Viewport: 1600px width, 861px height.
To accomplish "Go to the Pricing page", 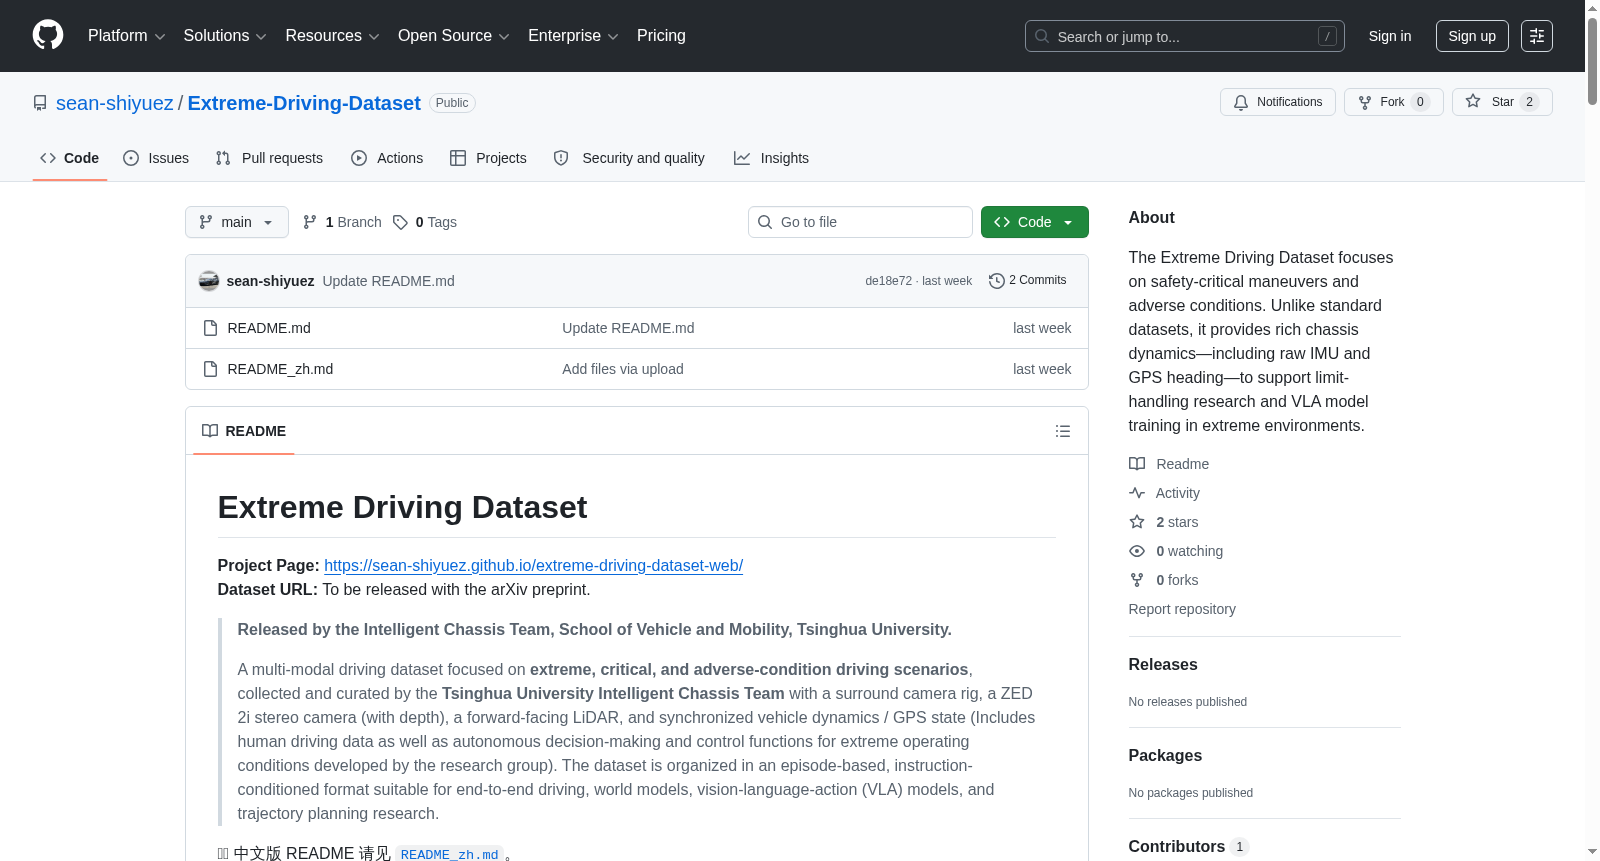I will (x=661, y=36).
